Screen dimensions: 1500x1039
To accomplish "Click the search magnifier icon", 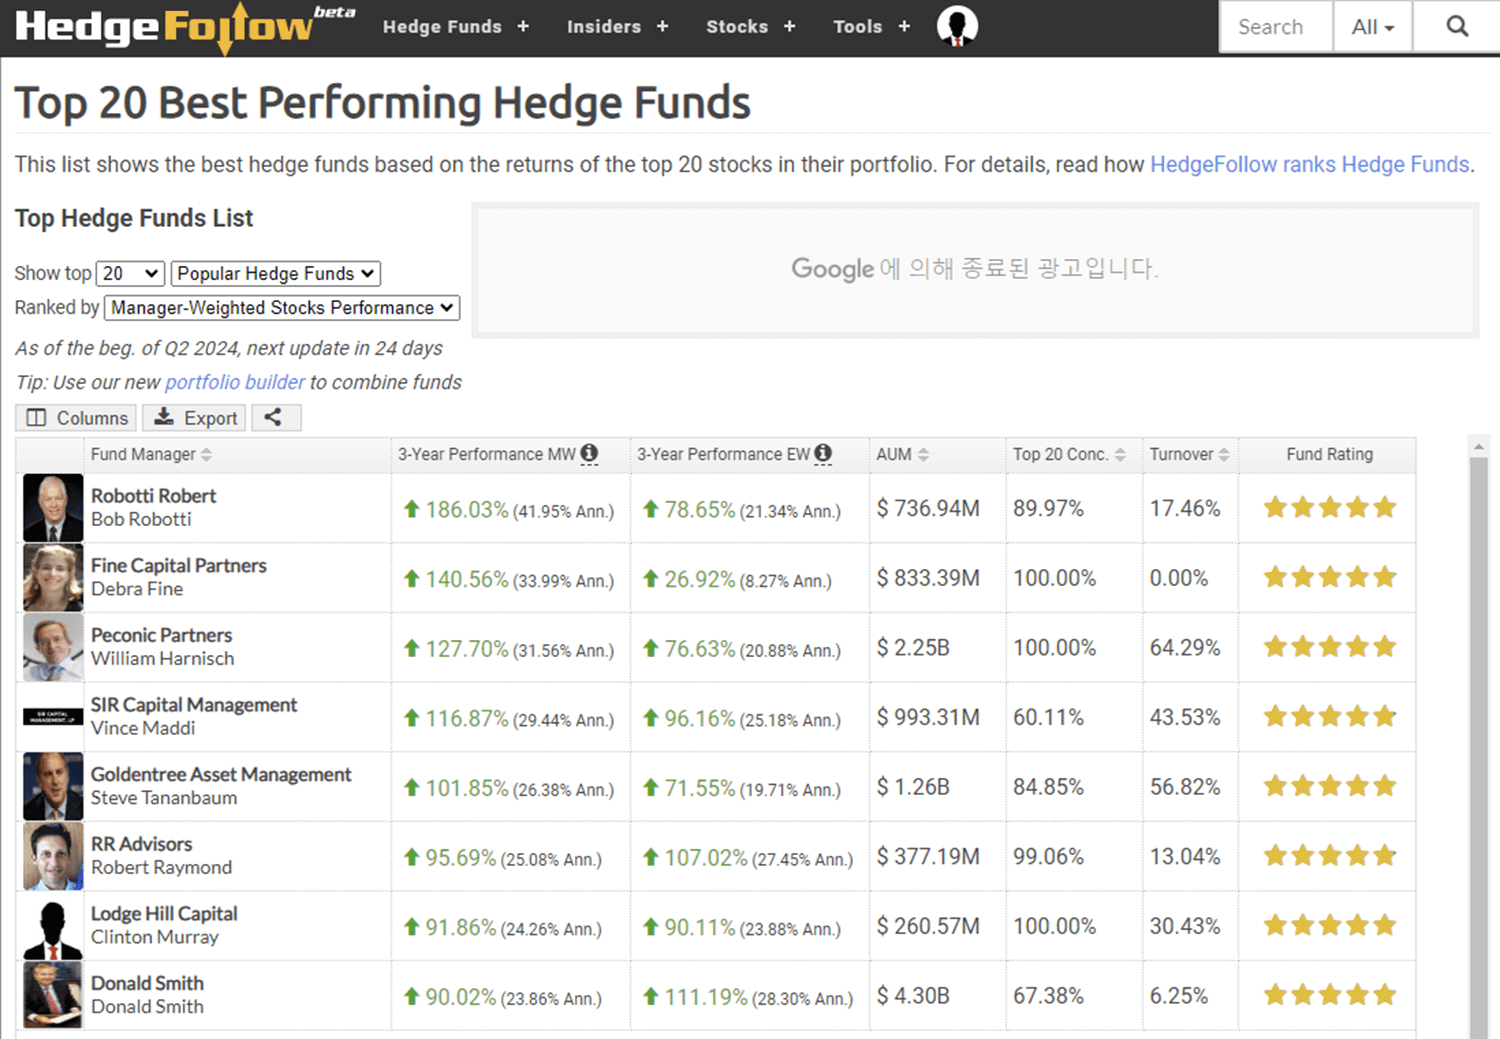I will click(x=1457, y=27).
